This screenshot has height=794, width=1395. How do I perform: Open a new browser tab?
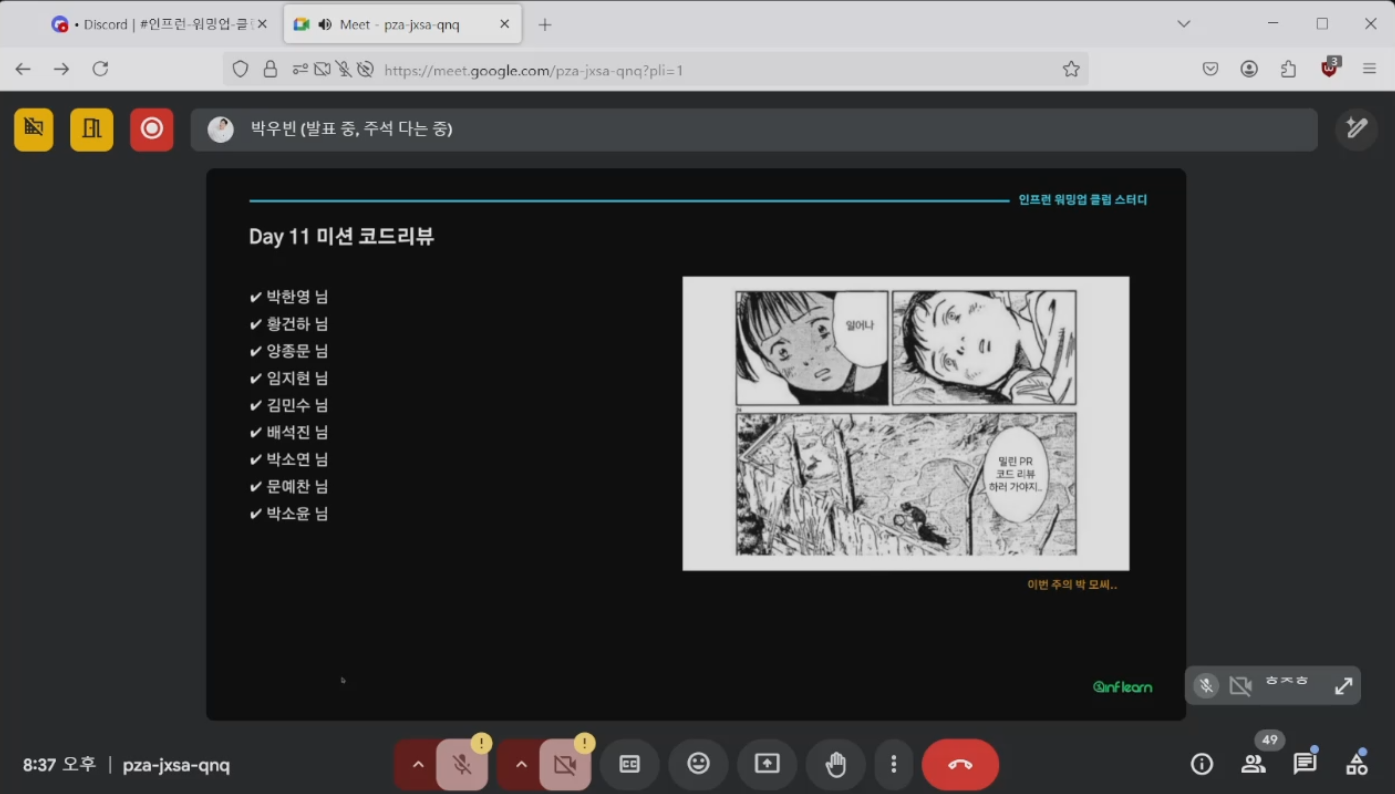pyautogui.click(x=545, y=24)
